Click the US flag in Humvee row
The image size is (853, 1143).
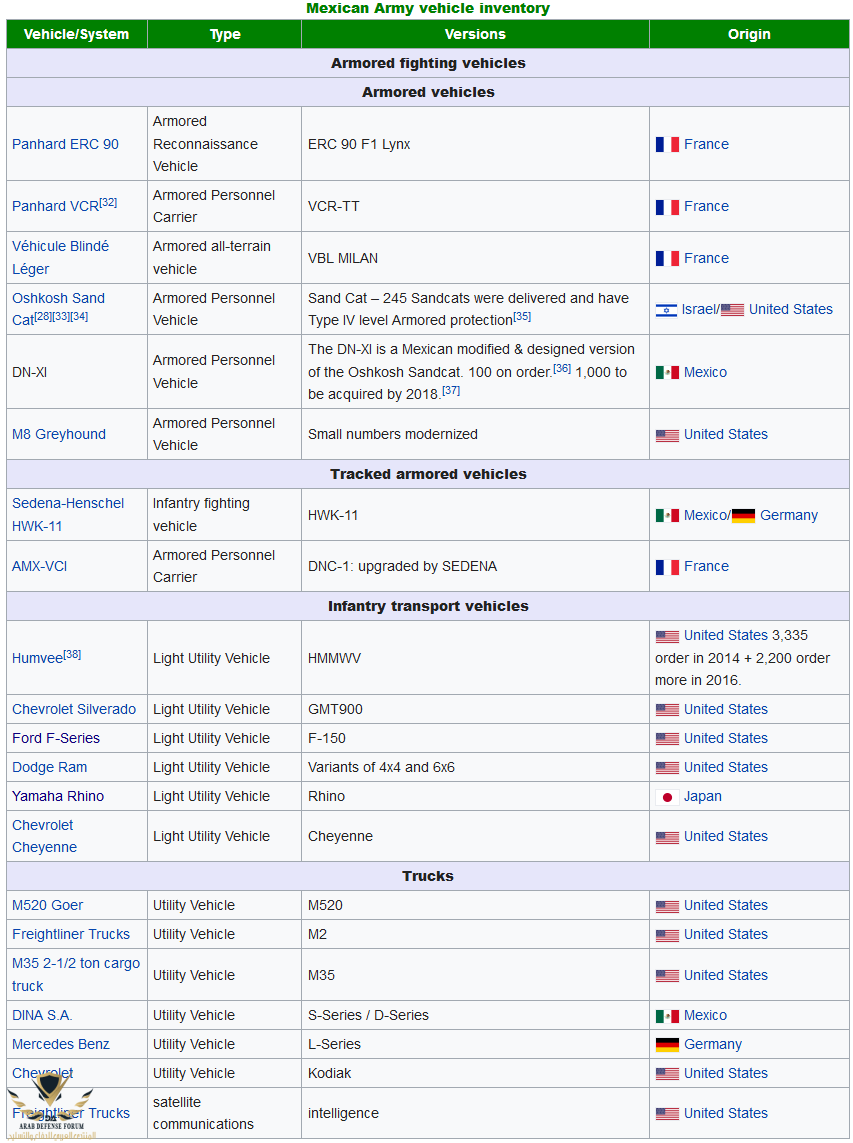[667, 636]
